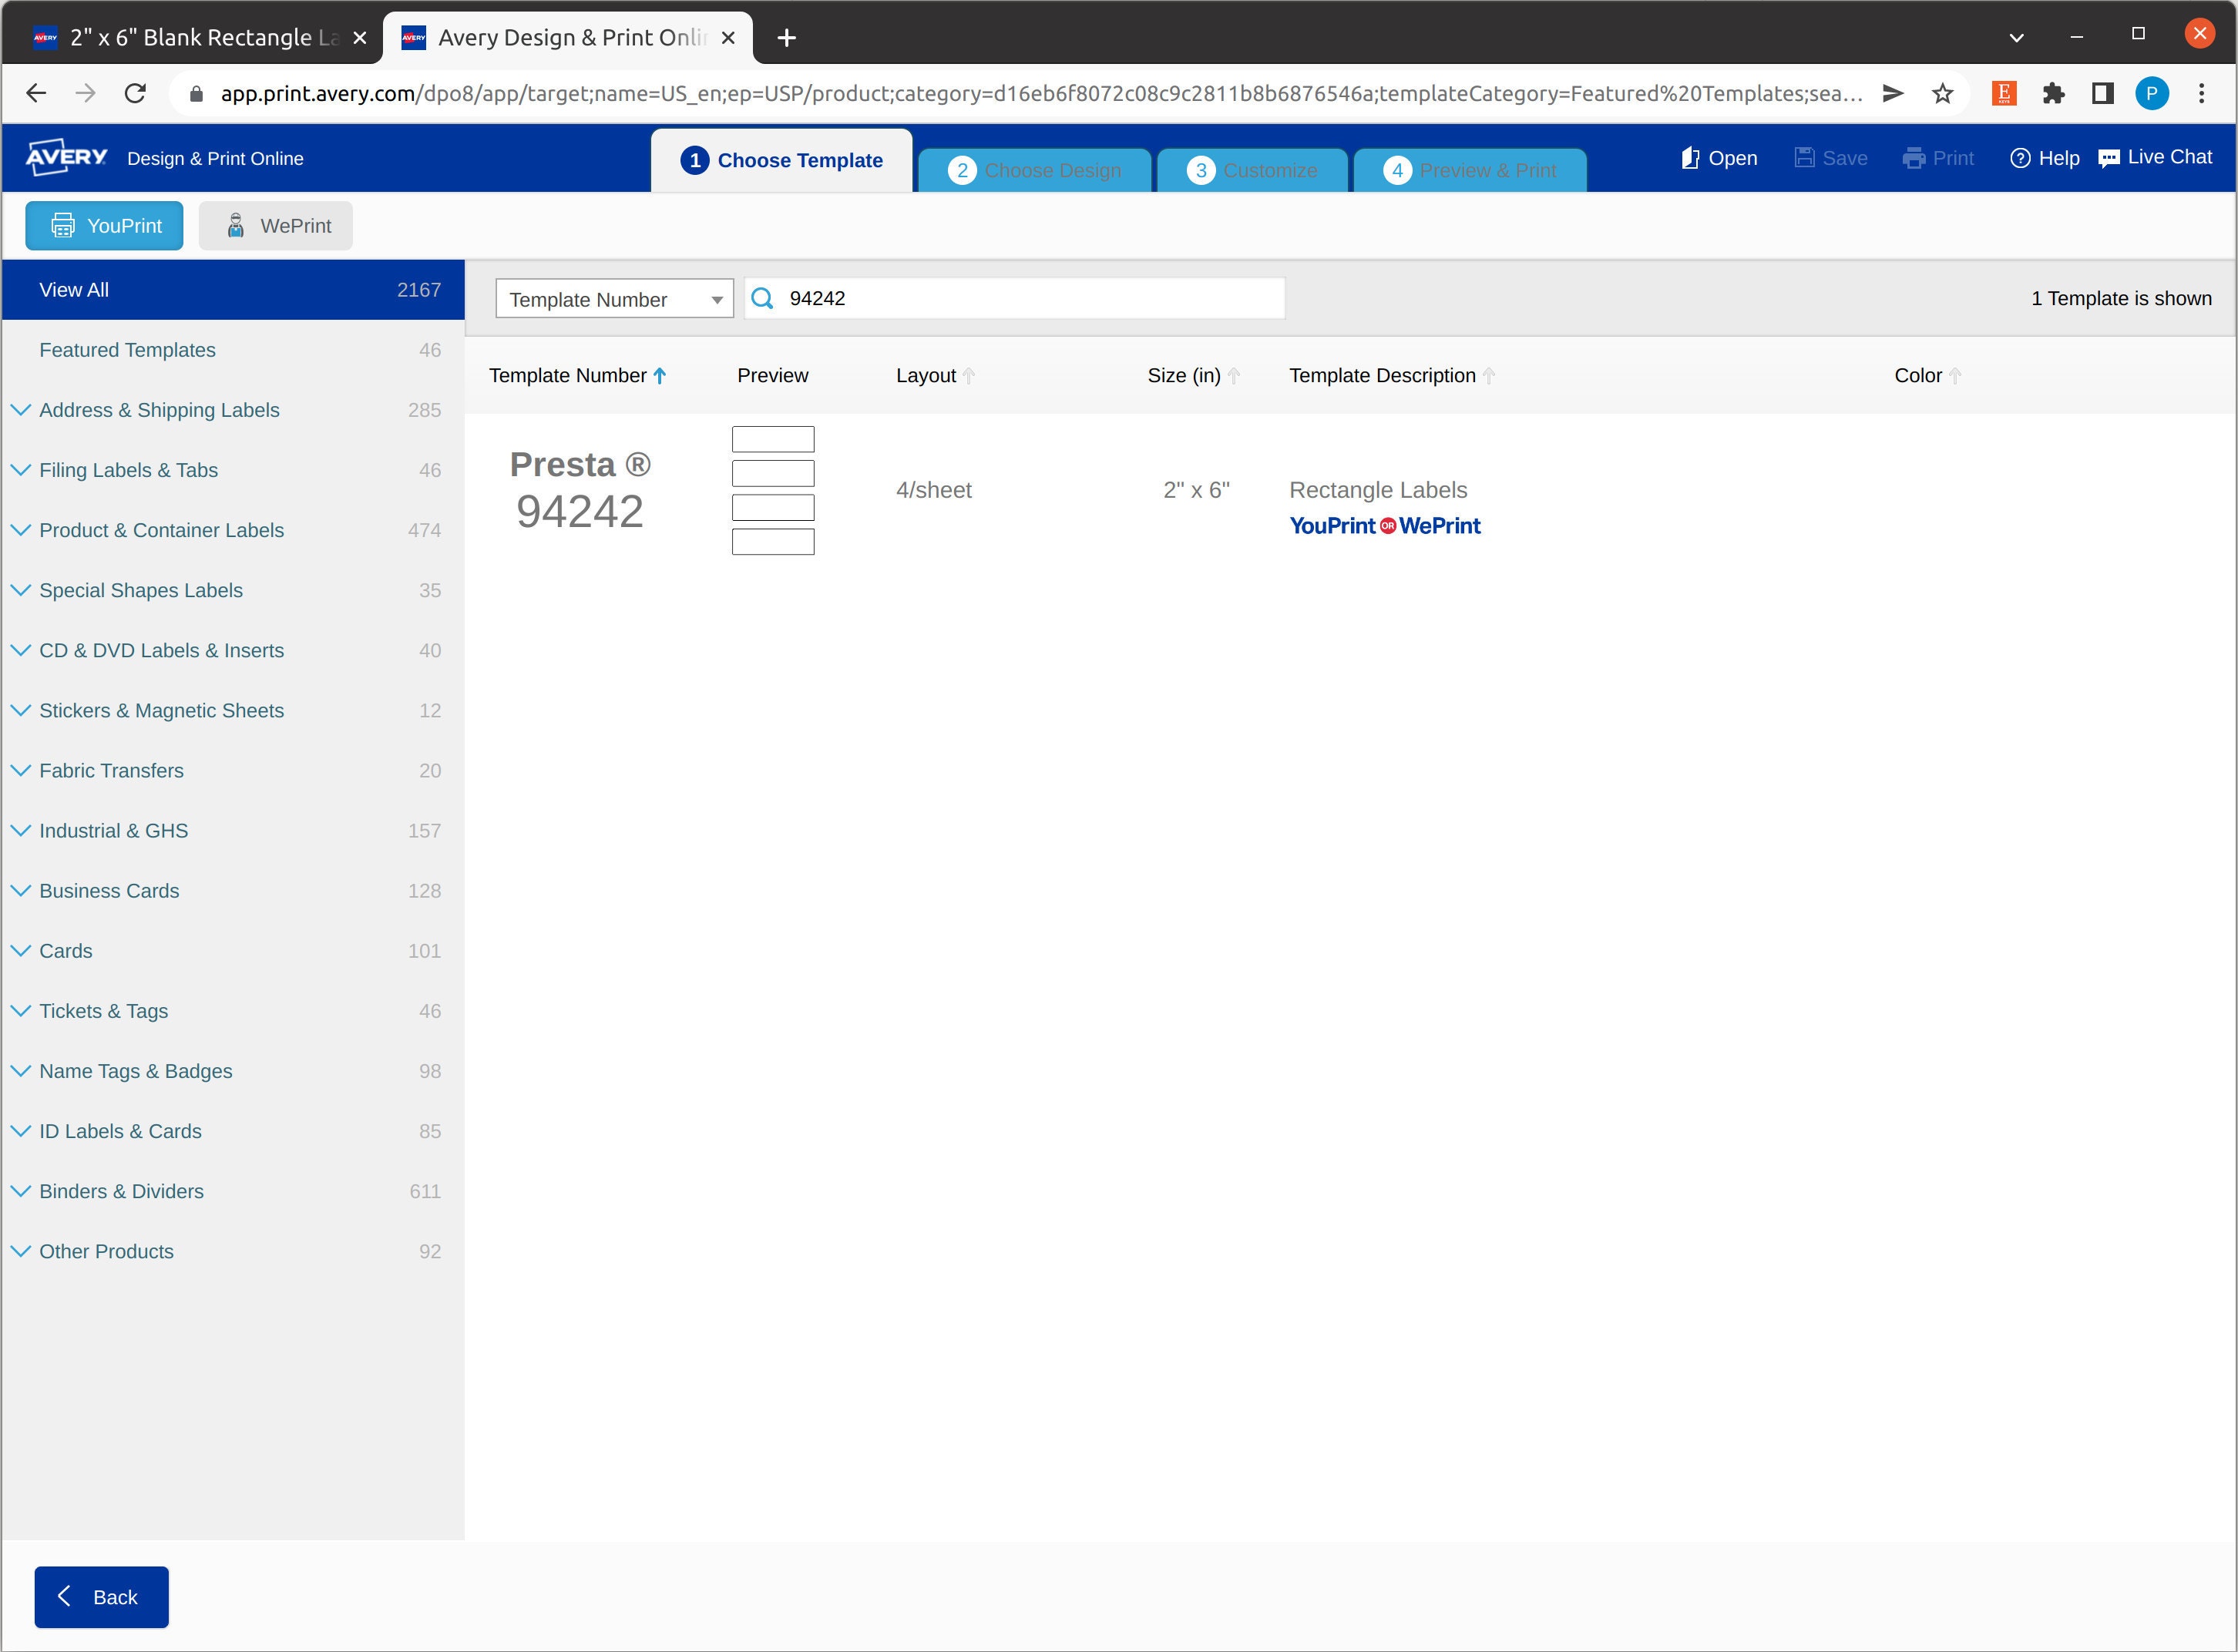Start Live Chat speech bubble icon
The width and height of the screenshot is (2238, 1652).
point(2109,158)
